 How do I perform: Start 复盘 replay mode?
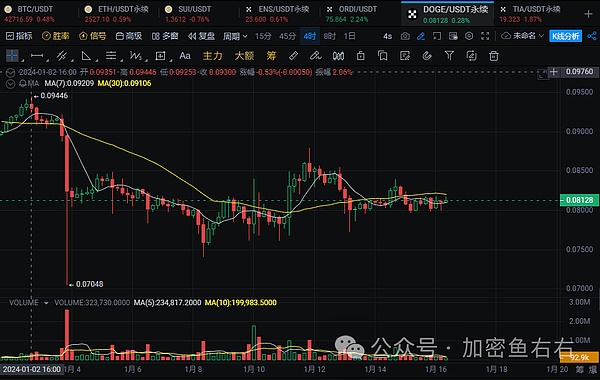(202, 36)
